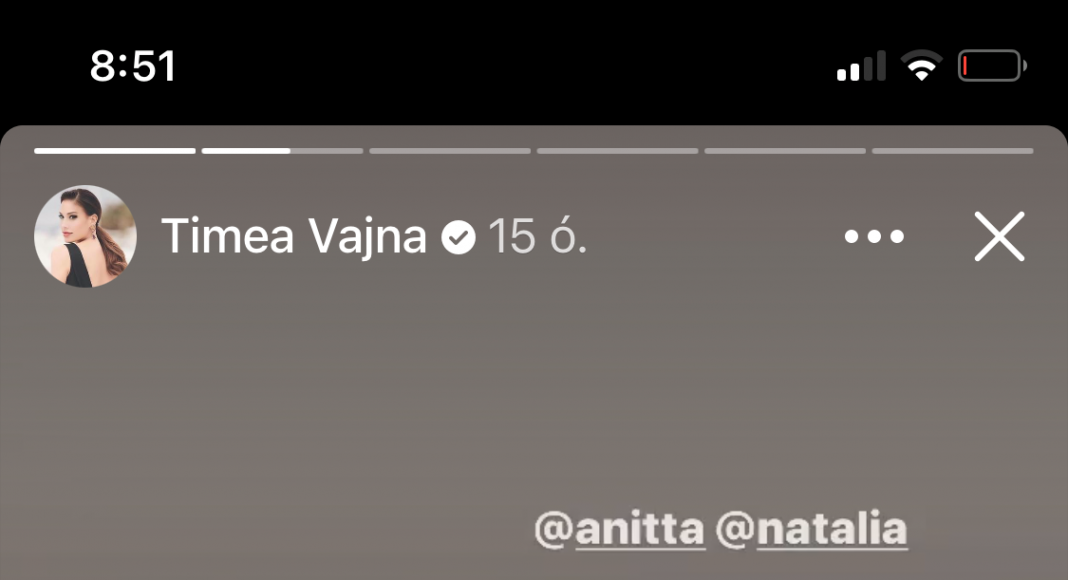Jump to the last story progress segment
The width and height of the screenshot is (1068, 580).
click(952, 151)
